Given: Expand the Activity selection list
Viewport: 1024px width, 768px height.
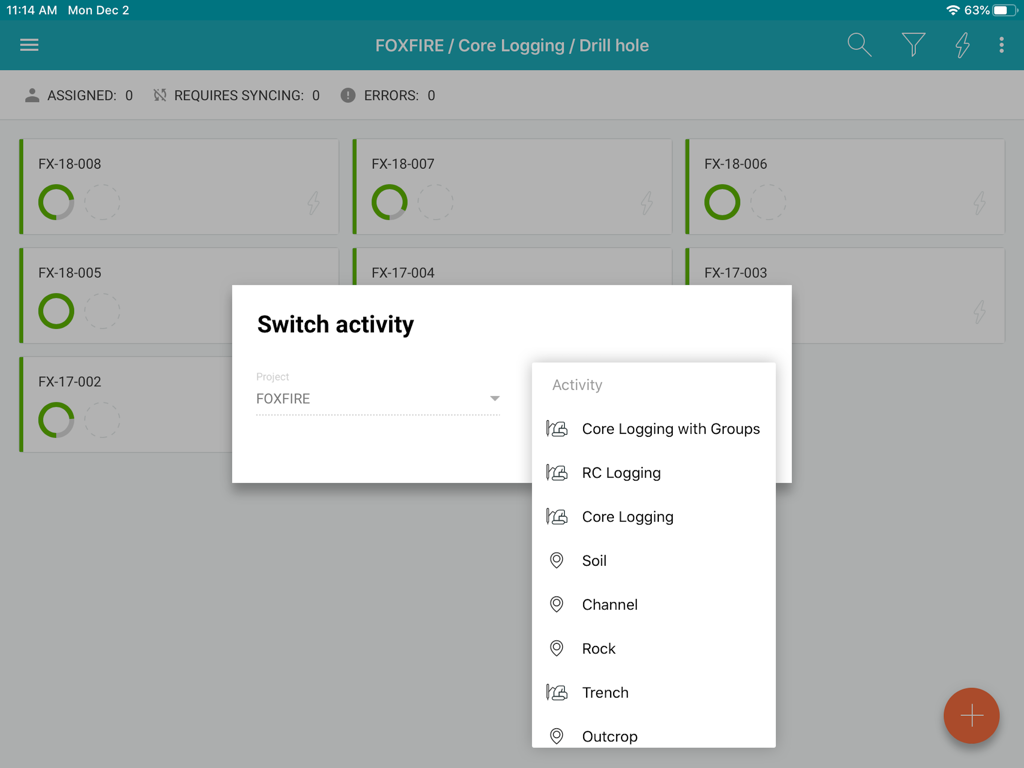Looking at the screenshot, I should click(654, 385).
